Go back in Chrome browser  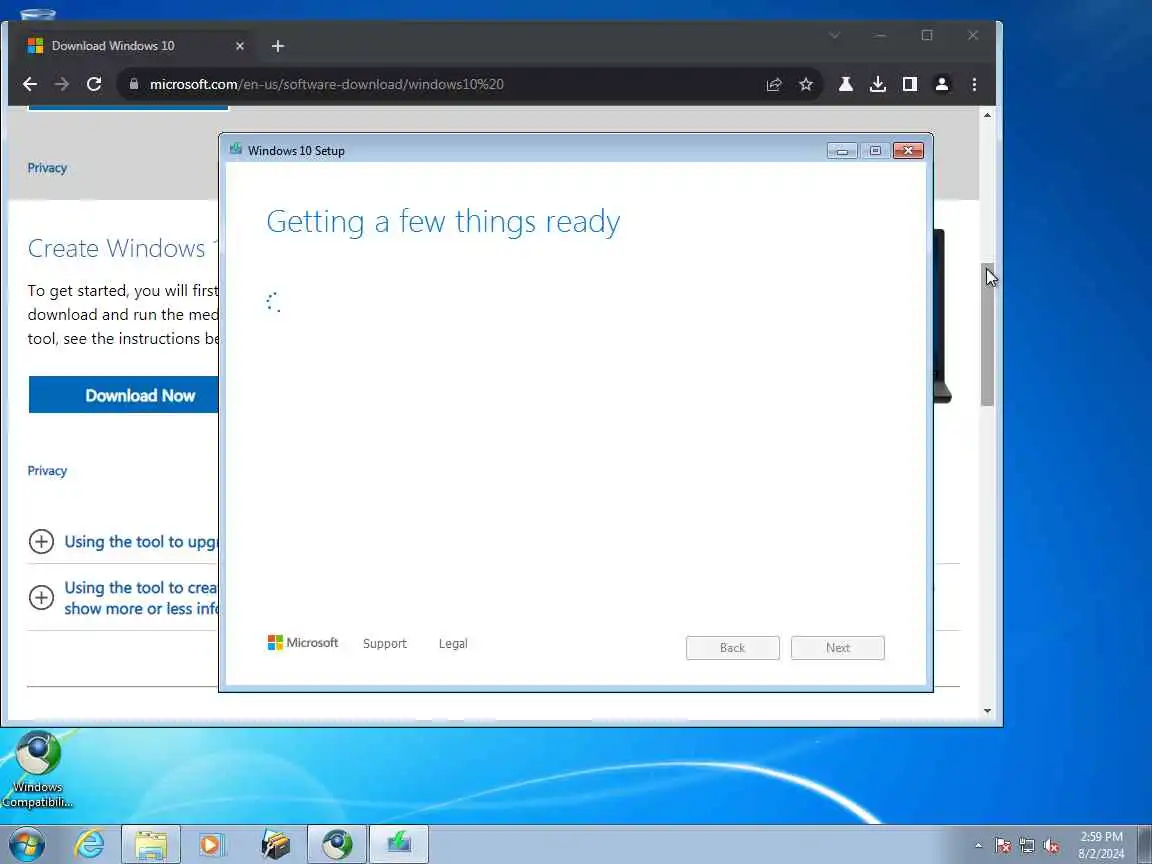click(x=29, y=84)
